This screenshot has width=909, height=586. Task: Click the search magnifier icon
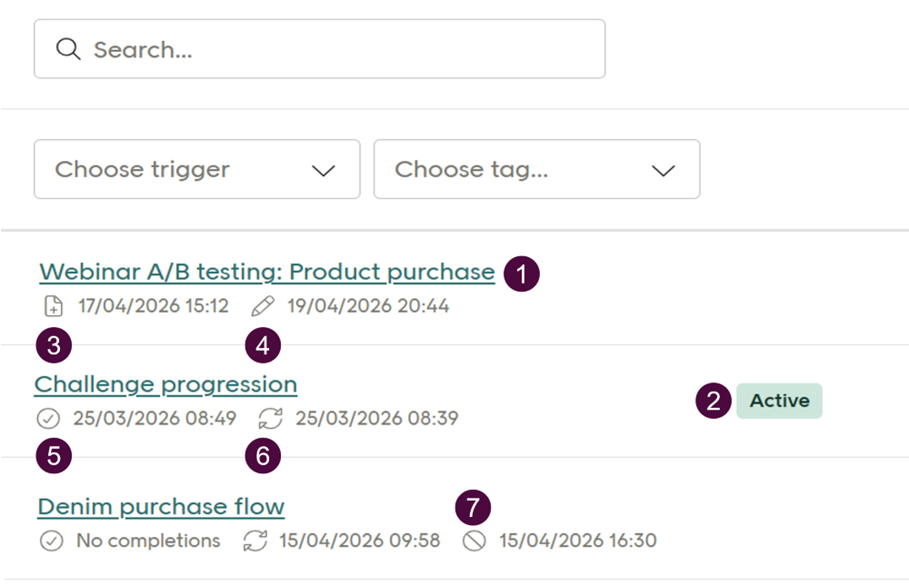point(68,49)
